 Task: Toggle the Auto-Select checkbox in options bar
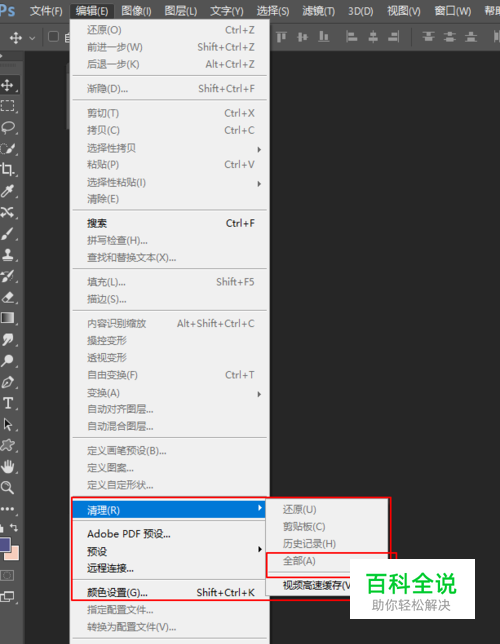click(x=53, y=37)
